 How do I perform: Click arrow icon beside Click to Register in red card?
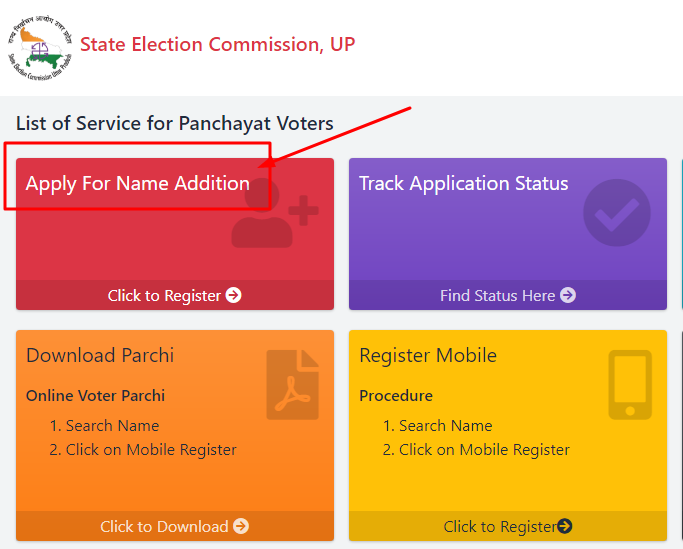click(x=233, y=295)
